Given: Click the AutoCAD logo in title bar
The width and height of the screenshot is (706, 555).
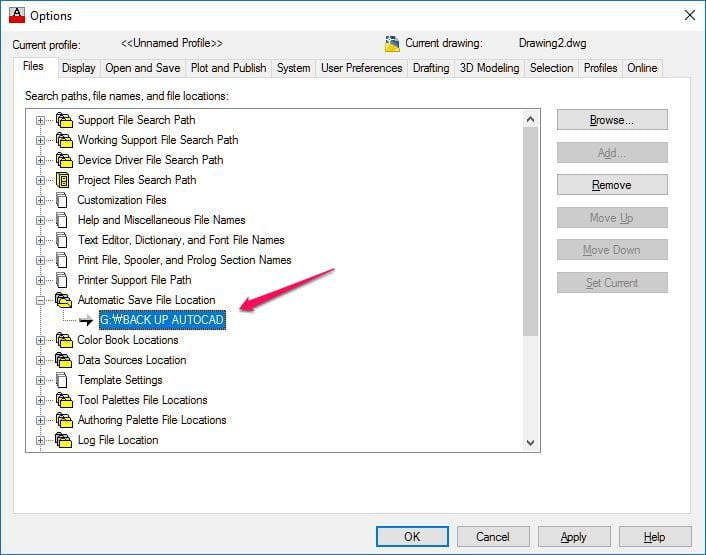Looking at the screenshot, I should (16, 15).
